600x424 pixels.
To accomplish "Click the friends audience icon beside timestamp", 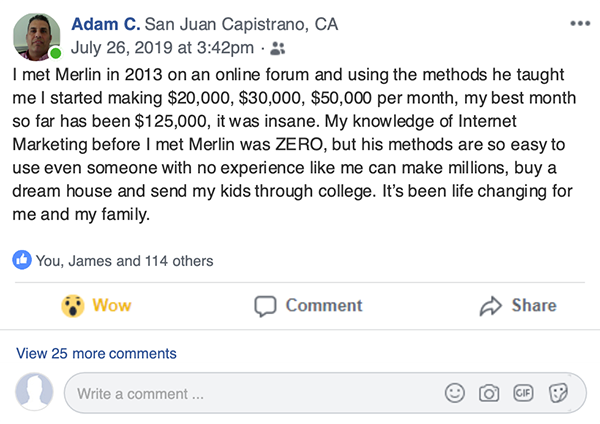I will point(277,47).
